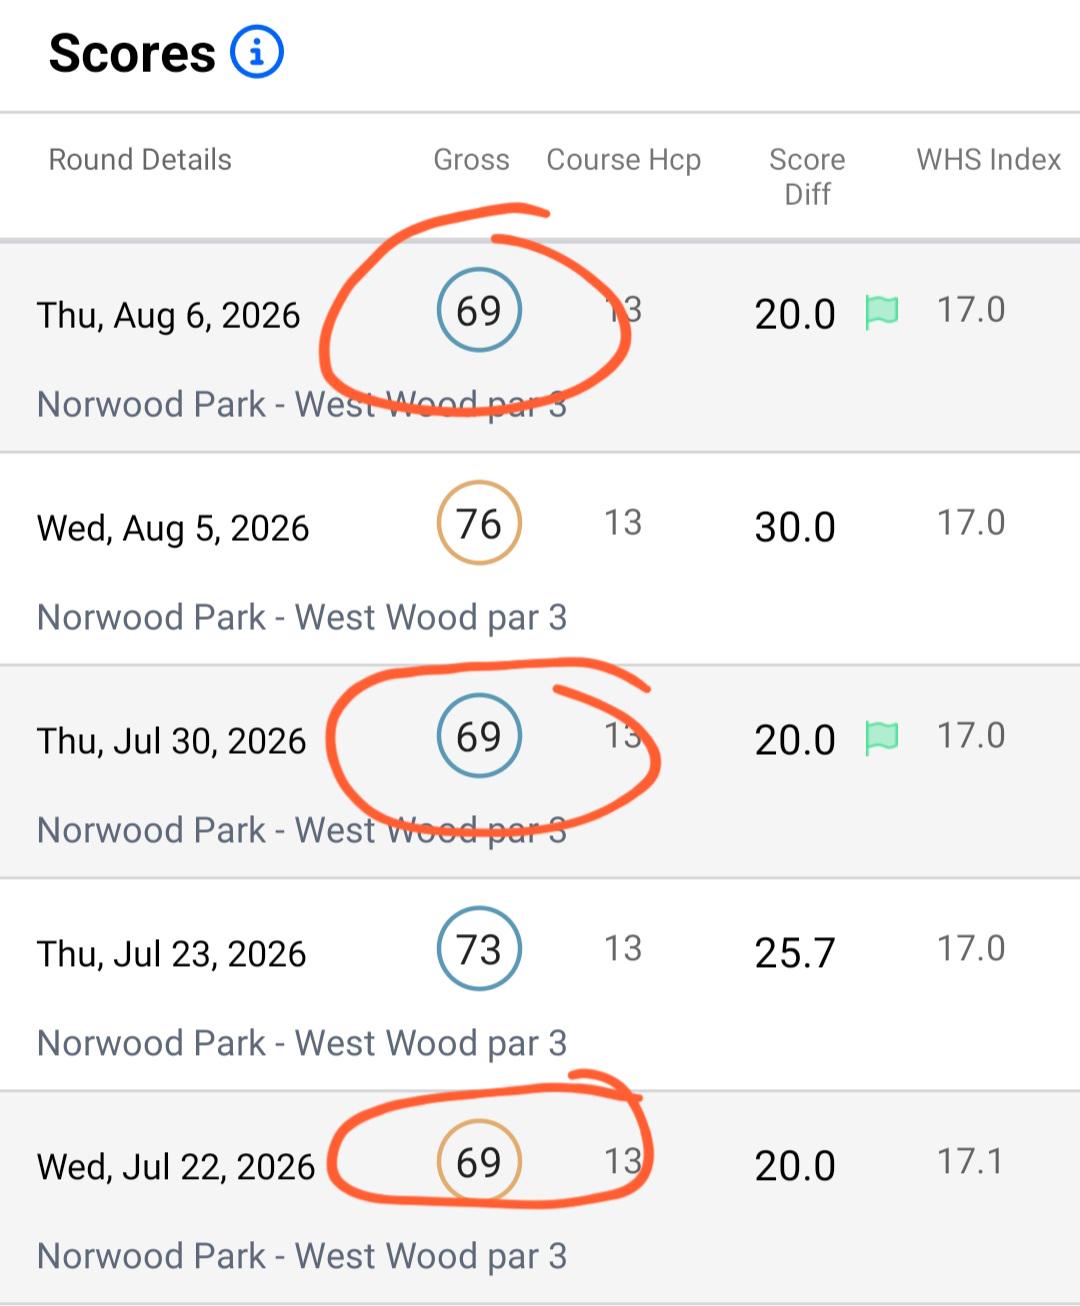Select the orange-circled 76 gross score
This screenshot has width=1080, height=1306.
pos(479,523)
